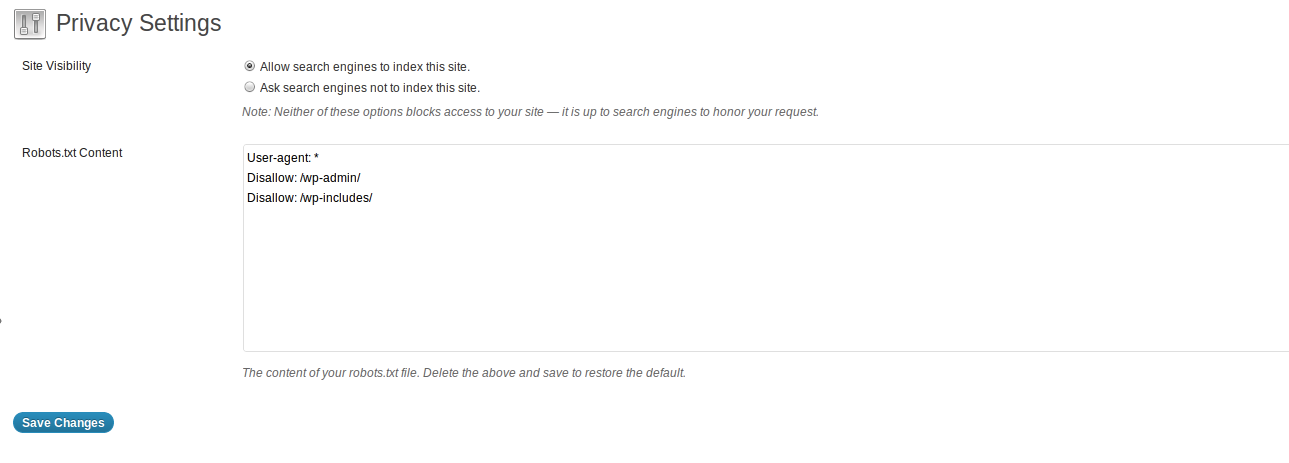Click the 'Privacy Settings' page heading
The image size is (1289, 463).
[139, 22]
